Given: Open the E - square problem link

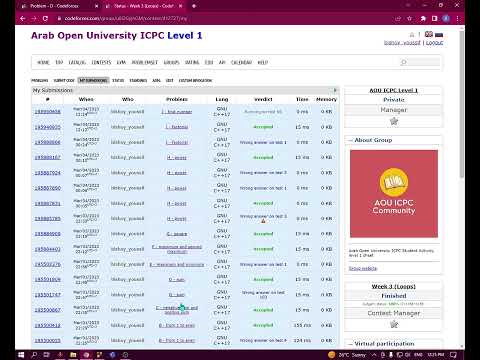Looking at the screenshot, I should (177, 234).
